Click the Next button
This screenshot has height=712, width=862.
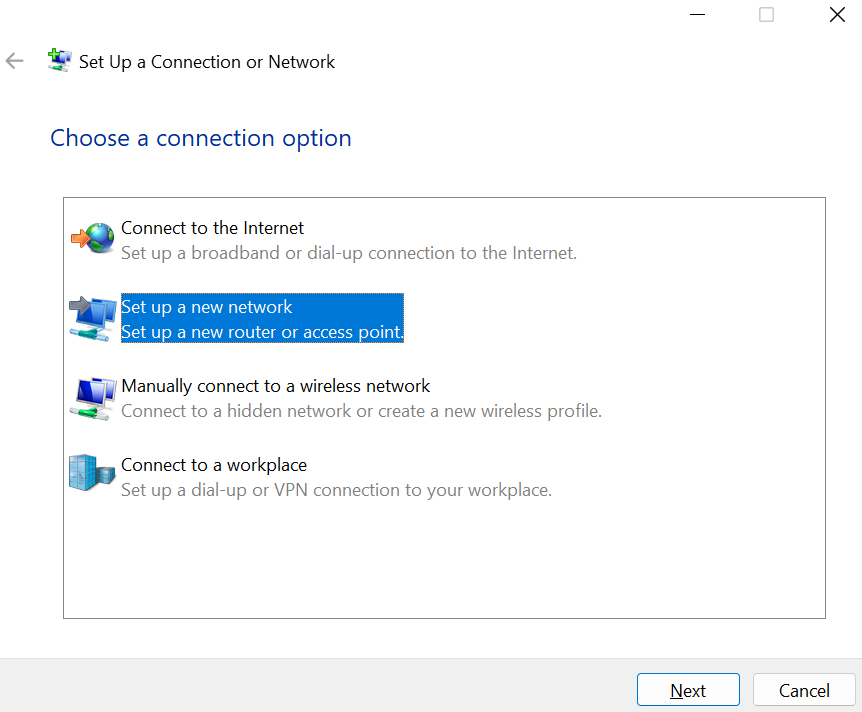688,689
